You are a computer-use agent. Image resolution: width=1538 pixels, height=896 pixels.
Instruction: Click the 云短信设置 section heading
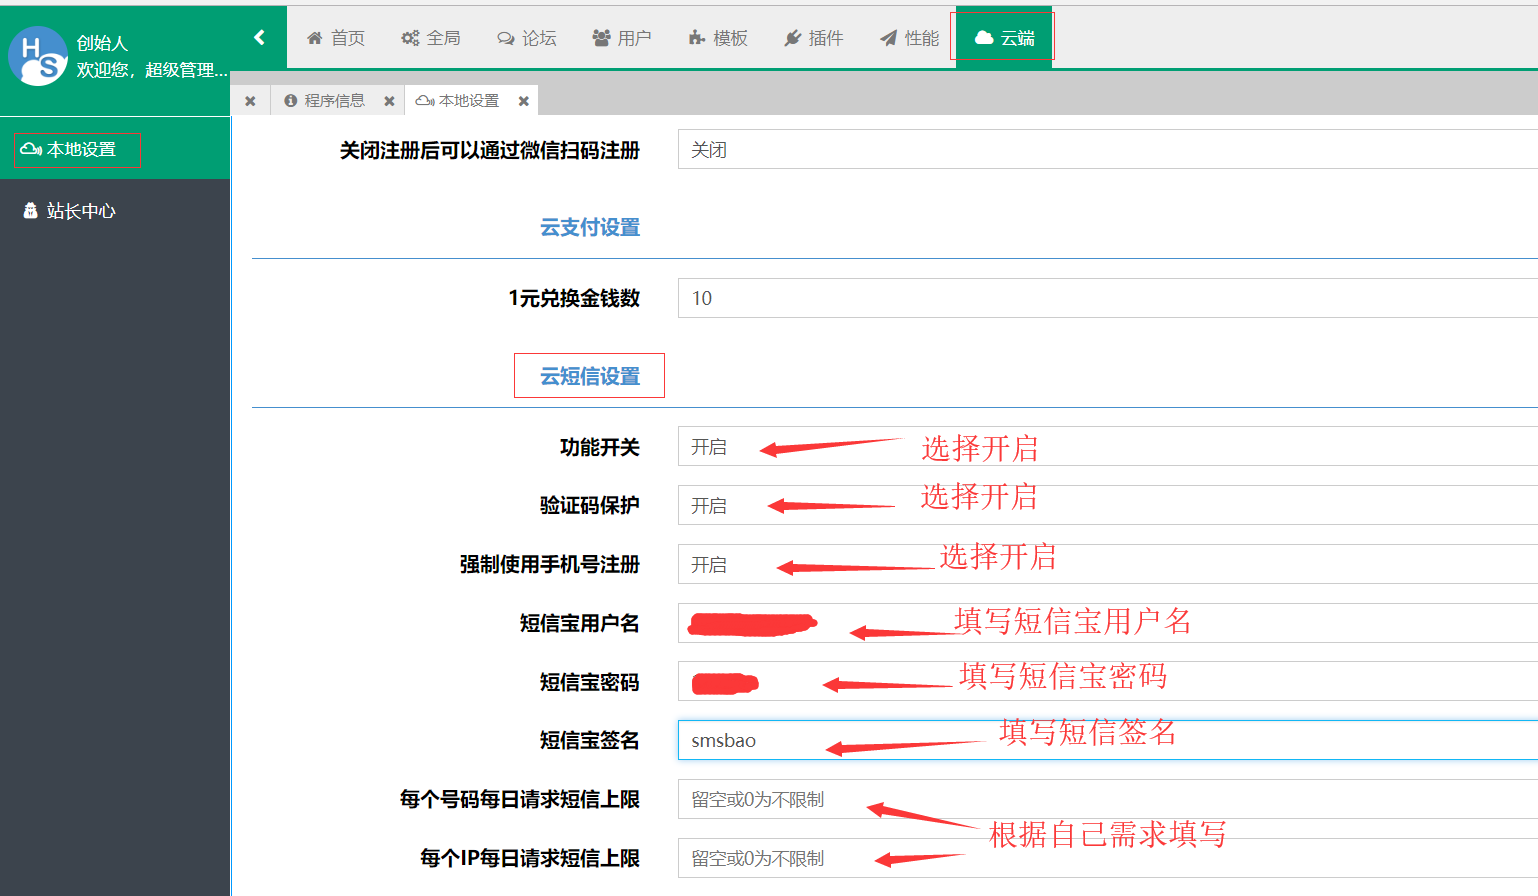coord(590,376)
